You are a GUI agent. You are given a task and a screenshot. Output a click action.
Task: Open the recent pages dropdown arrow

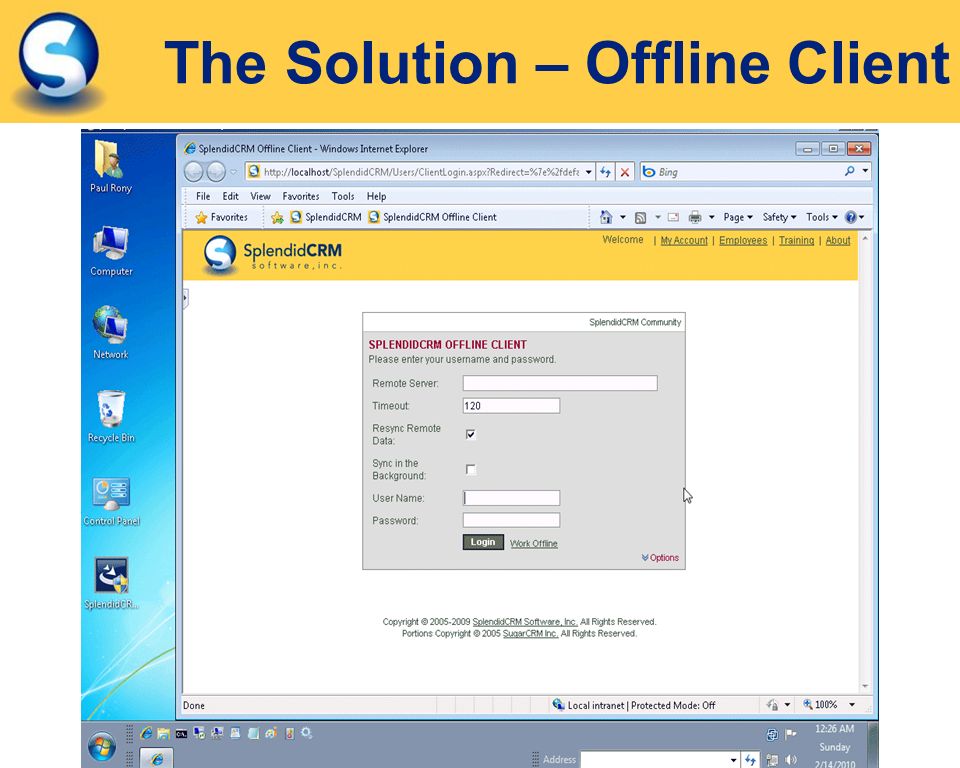coord(233,172)
